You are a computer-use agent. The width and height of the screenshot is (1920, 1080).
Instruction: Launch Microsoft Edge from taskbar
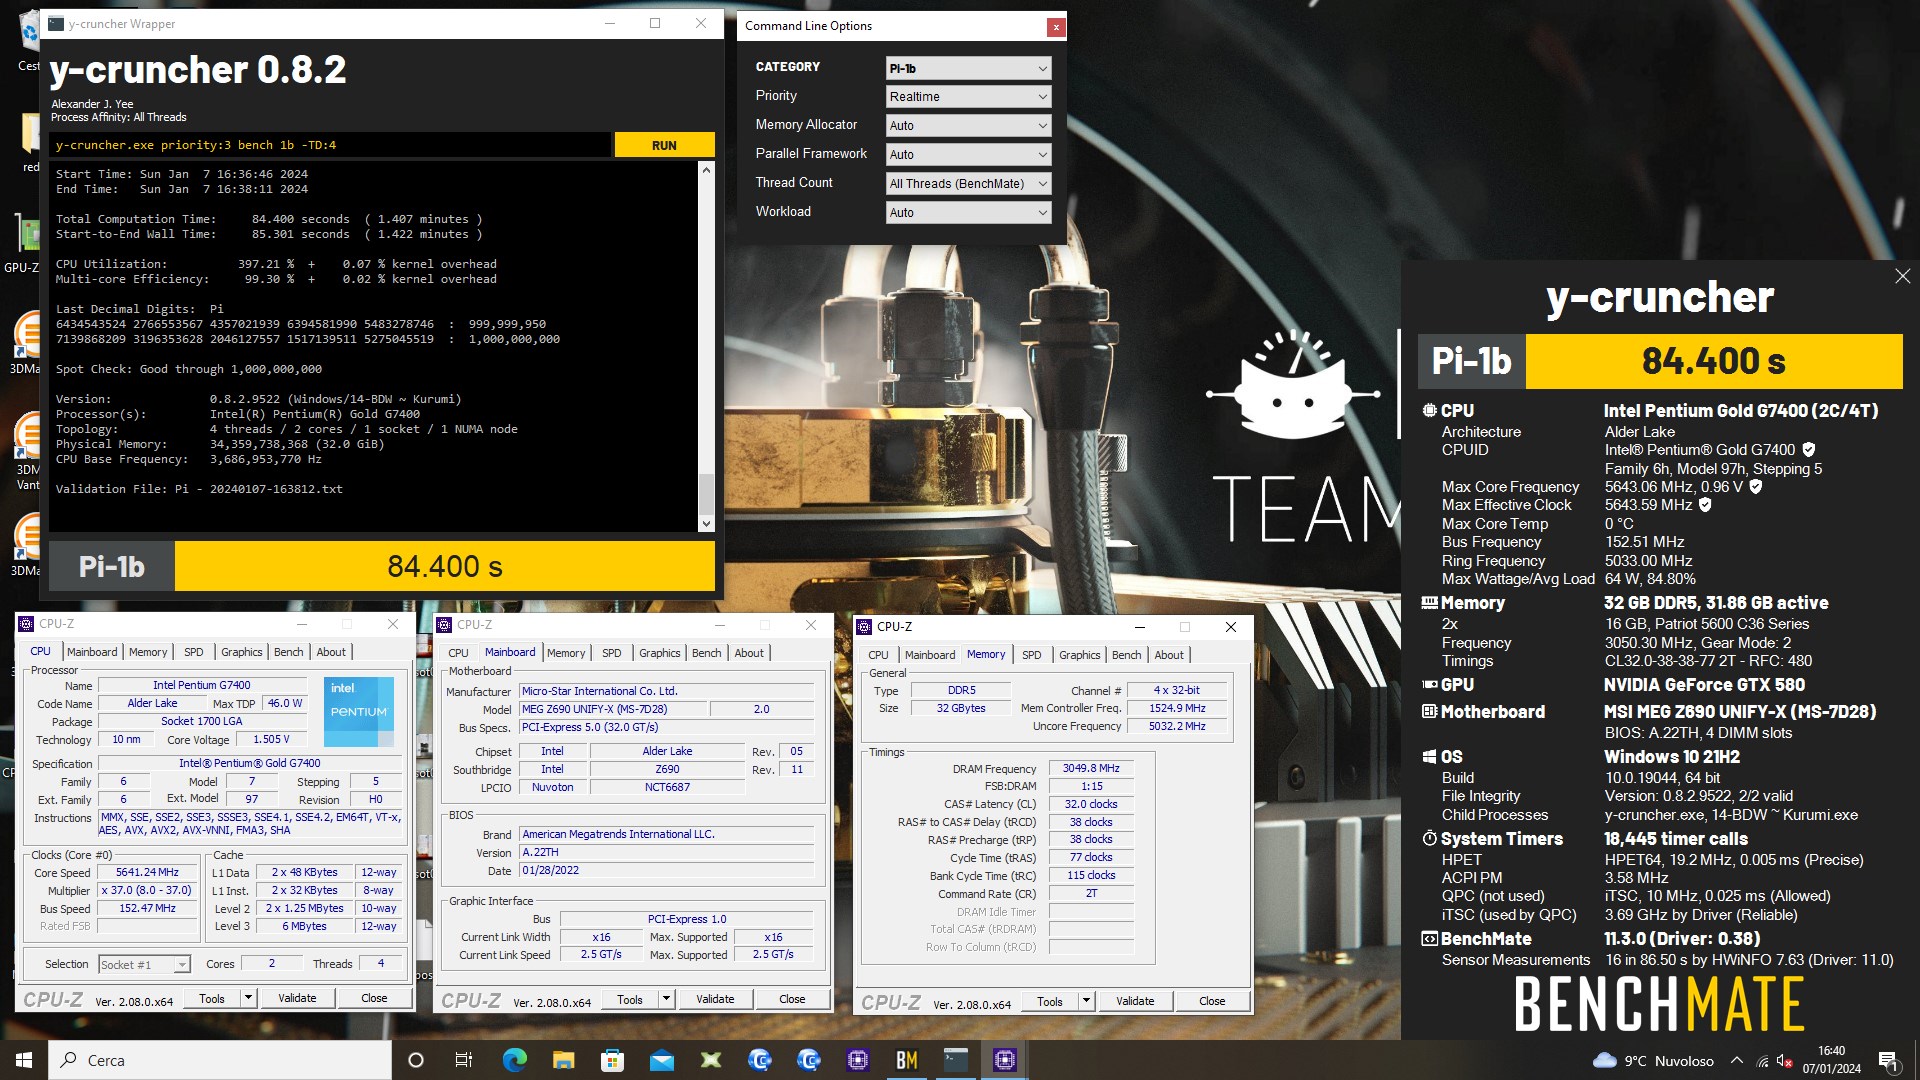coord(514,1060)
